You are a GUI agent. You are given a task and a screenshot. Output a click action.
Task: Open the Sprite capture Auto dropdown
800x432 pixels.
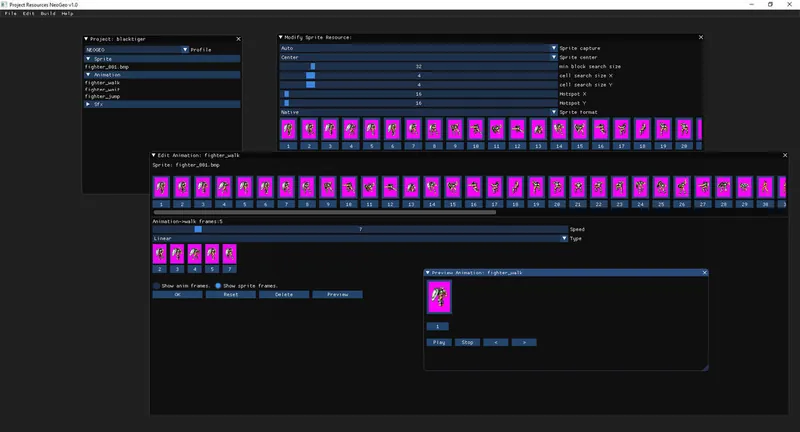pos(418,48)
